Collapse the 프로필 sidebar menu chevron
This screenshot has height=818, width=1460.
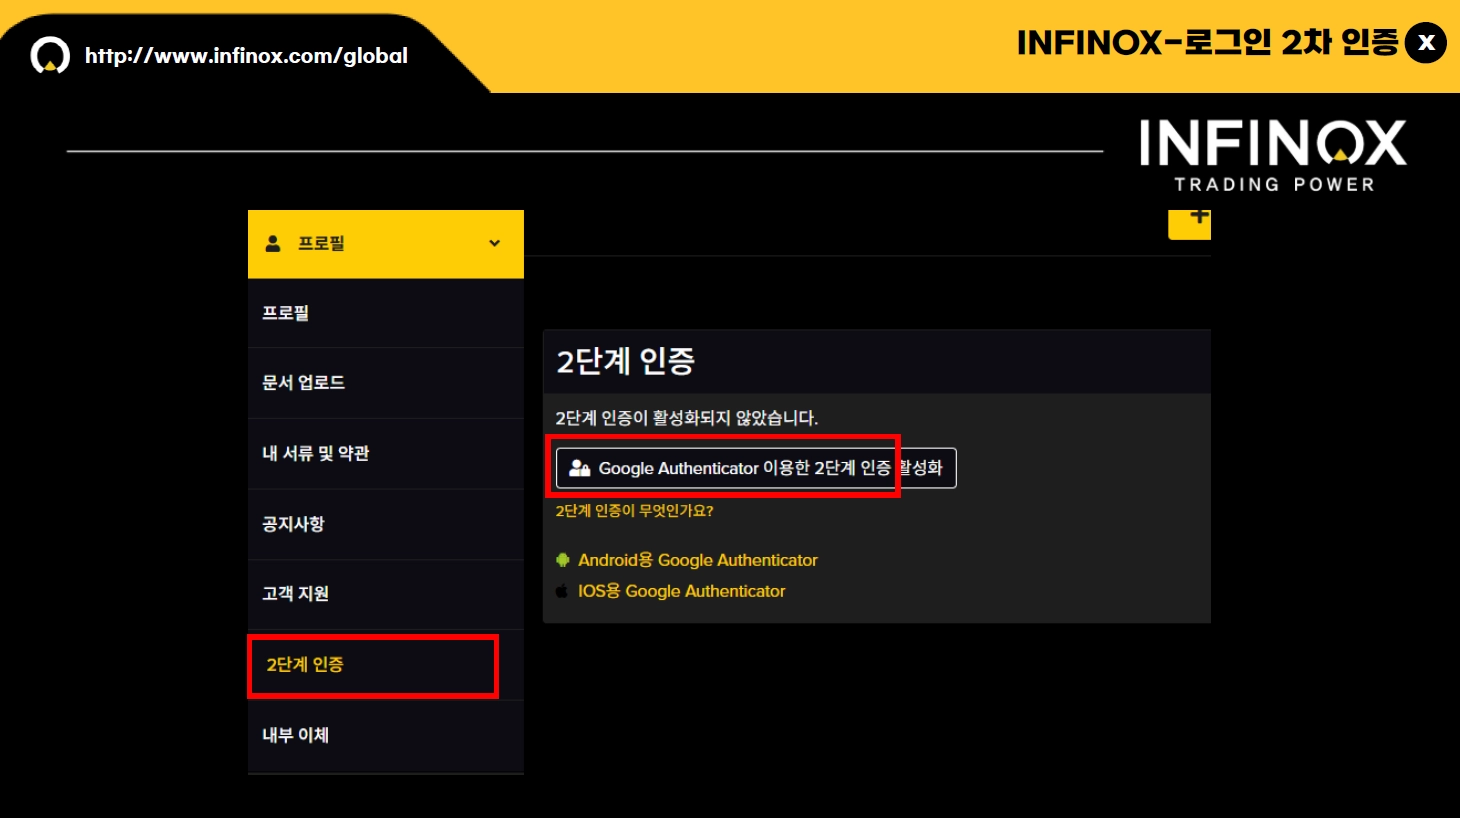point(494,243)
